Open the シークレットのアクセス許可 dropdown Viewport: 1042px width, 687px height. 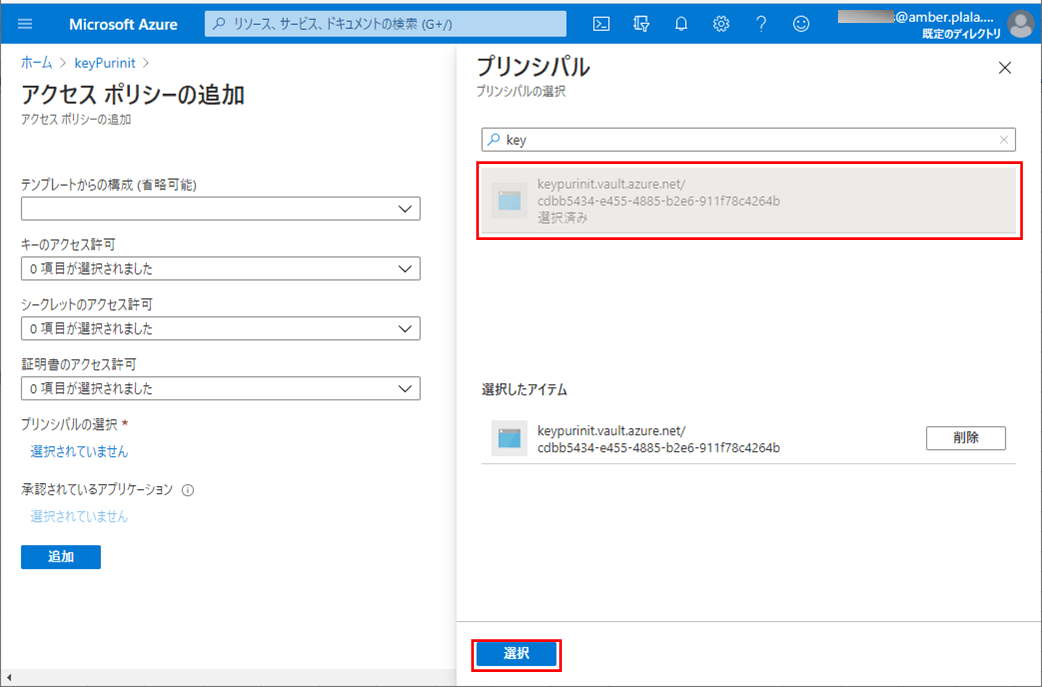tap(220, 329)
